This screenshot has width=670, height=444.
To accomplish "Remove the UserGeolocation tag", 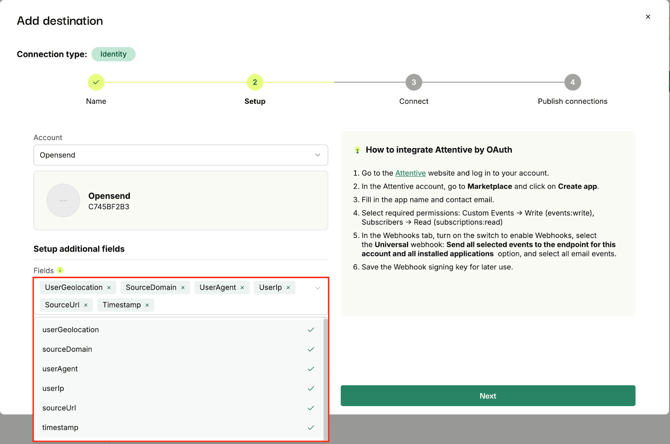I will pyautogui.click(x=109, y=288).
